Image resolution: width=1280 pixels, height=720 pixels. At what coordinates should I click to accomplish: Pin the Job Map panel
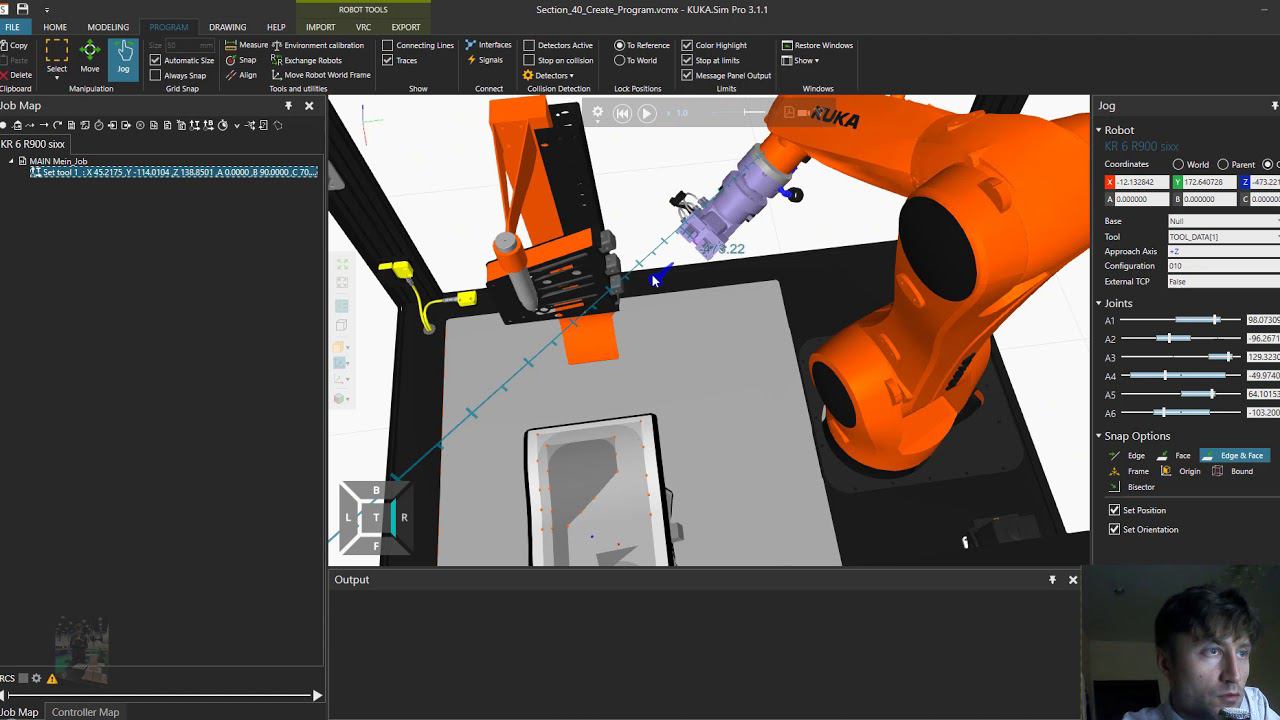289,105
